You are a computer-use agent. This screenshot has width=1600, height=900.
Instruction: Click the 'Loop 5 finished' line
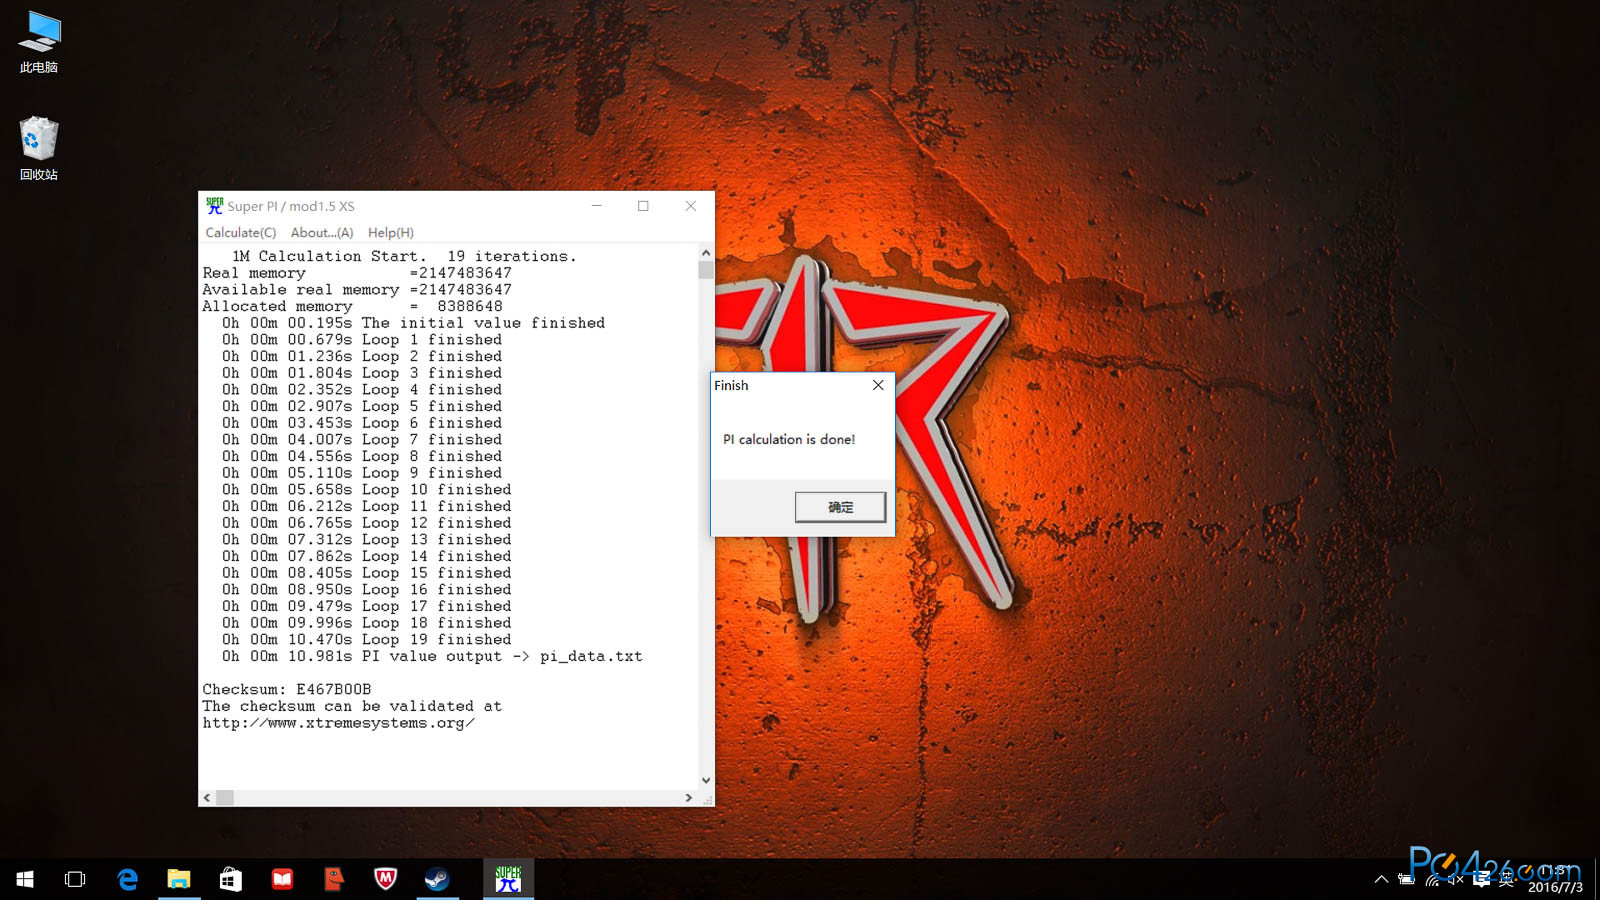(x=362, y=406)
